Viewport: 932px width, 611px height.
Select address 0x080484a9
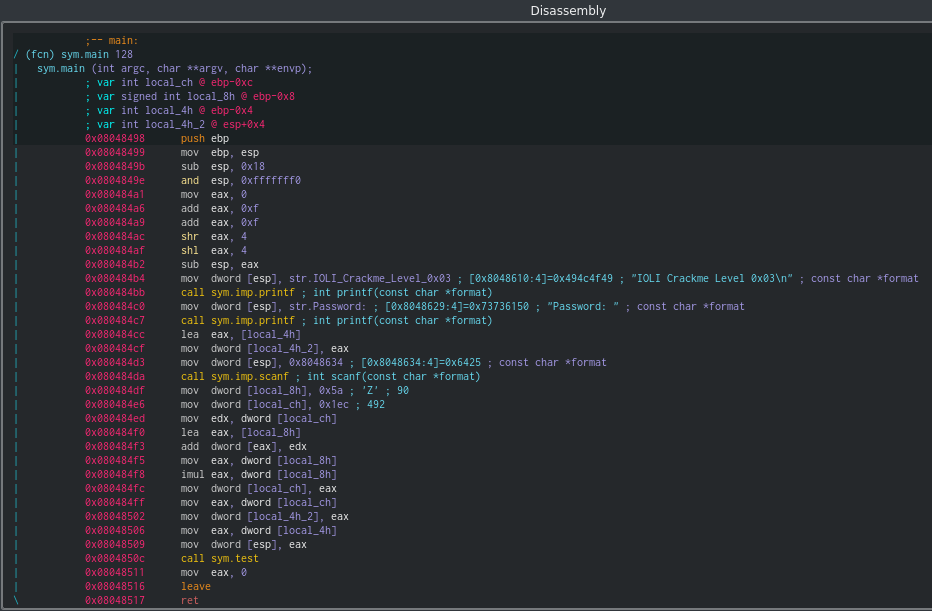coord(114,222)
